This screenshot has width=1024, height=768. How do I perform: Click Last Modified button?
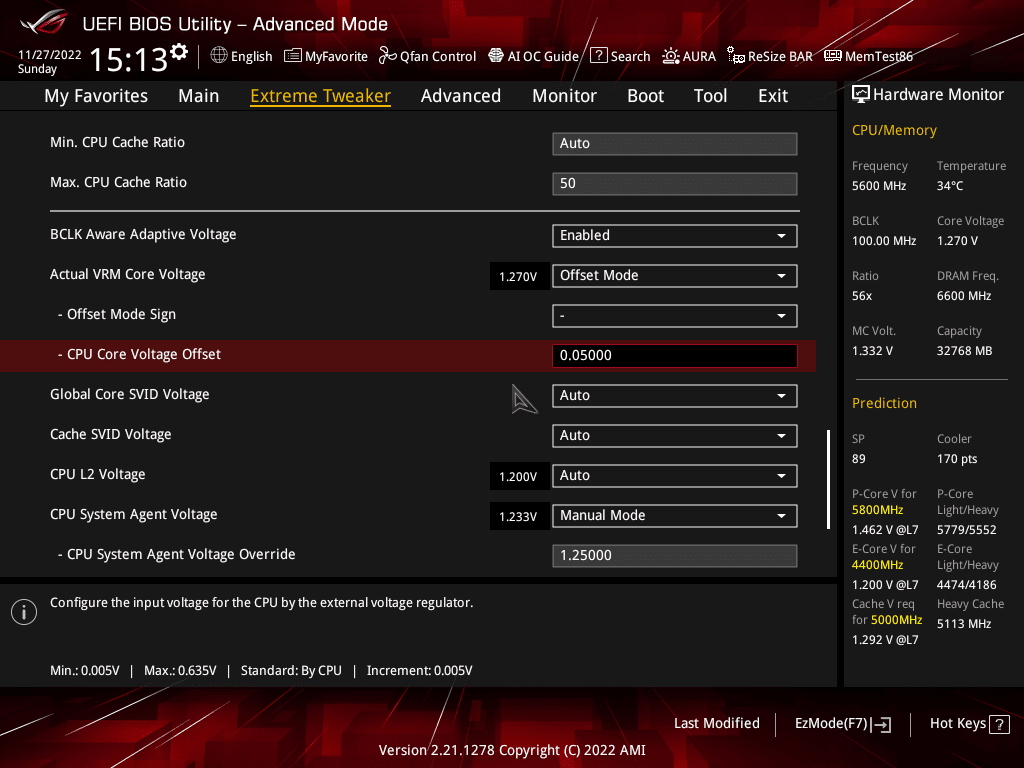point(716,723)
